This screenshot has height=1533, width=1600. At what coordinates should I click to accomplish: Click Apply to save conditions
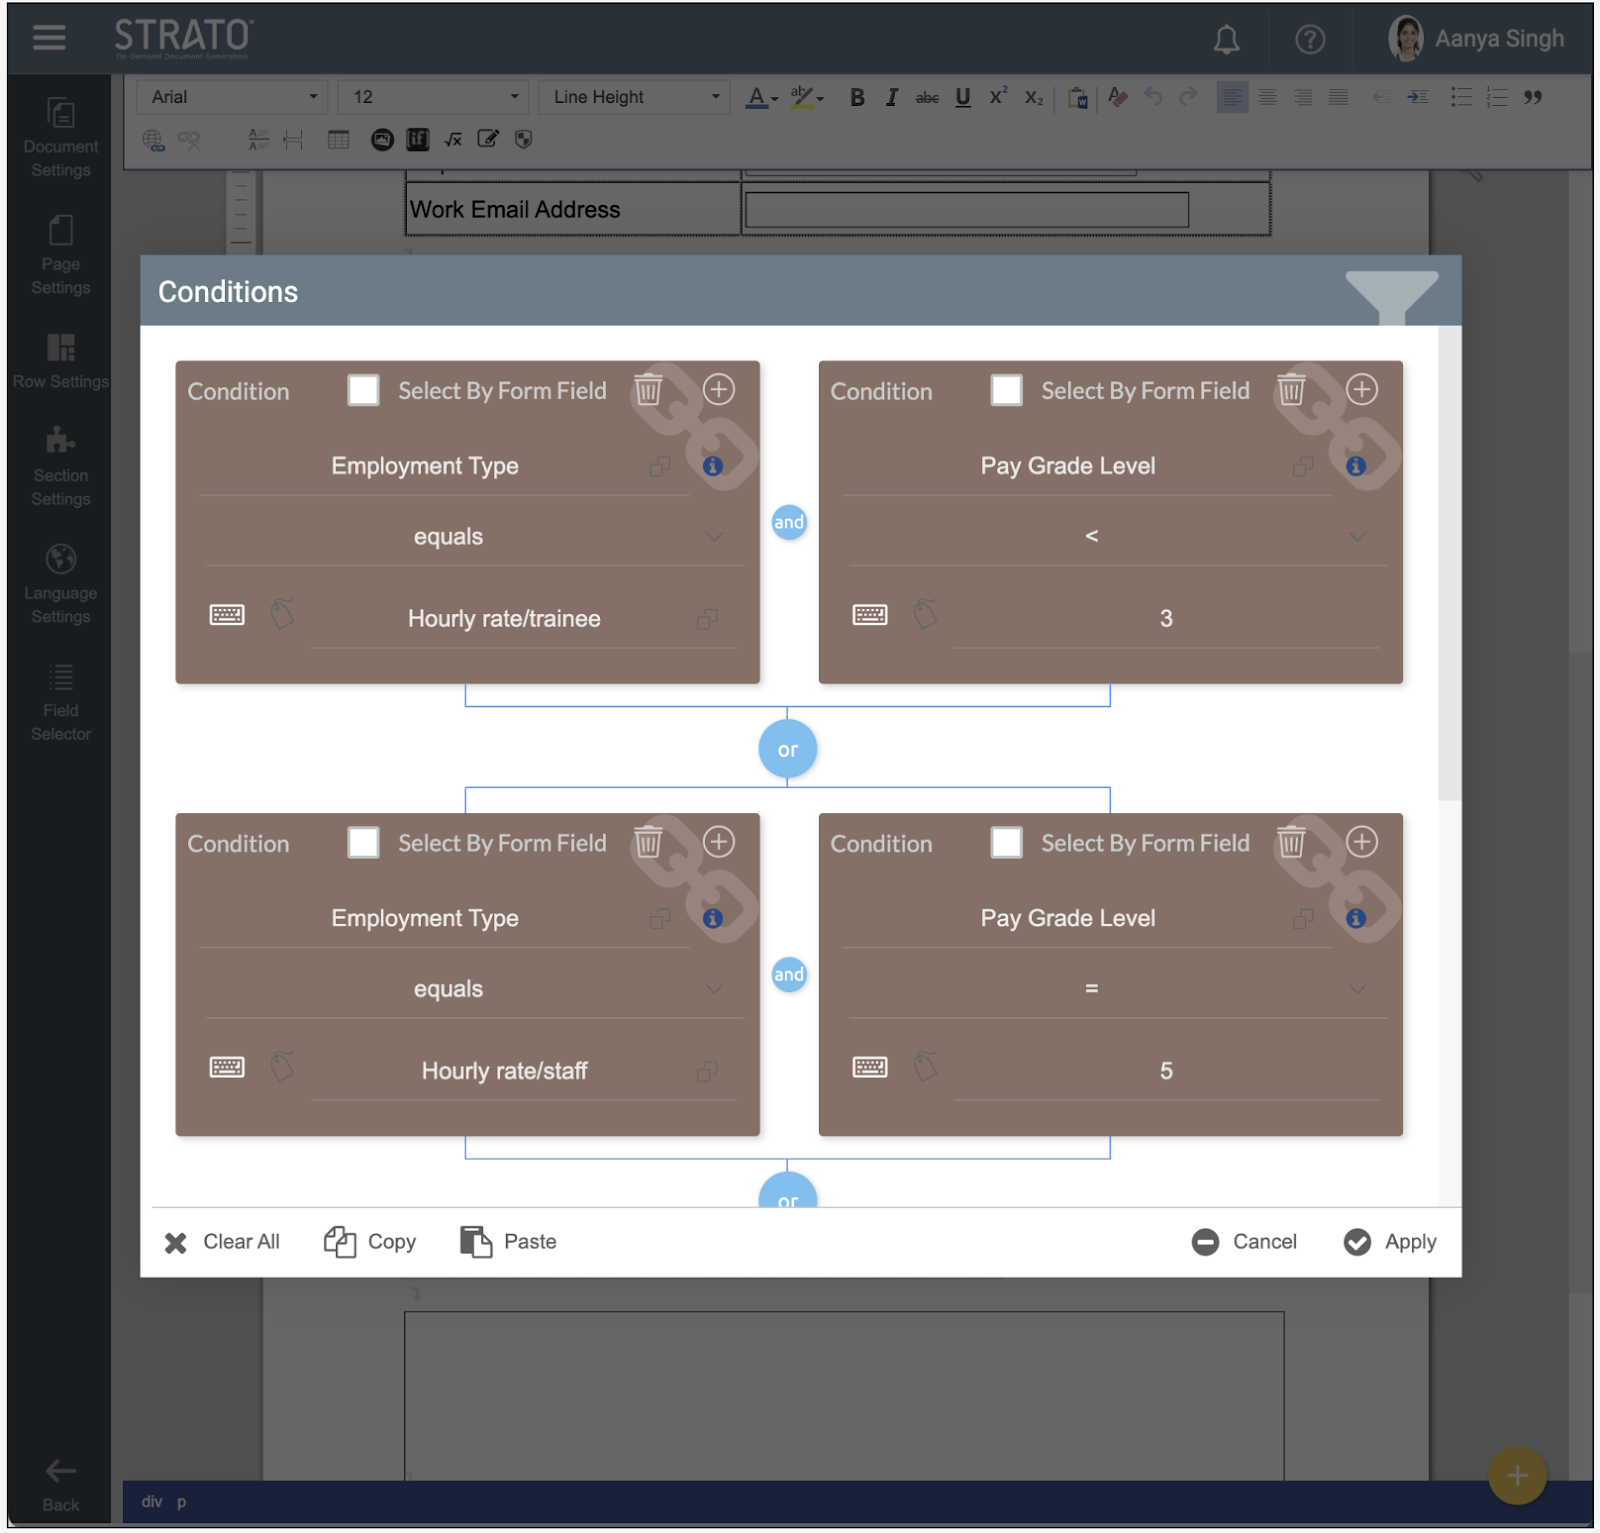[1390, 1242]
